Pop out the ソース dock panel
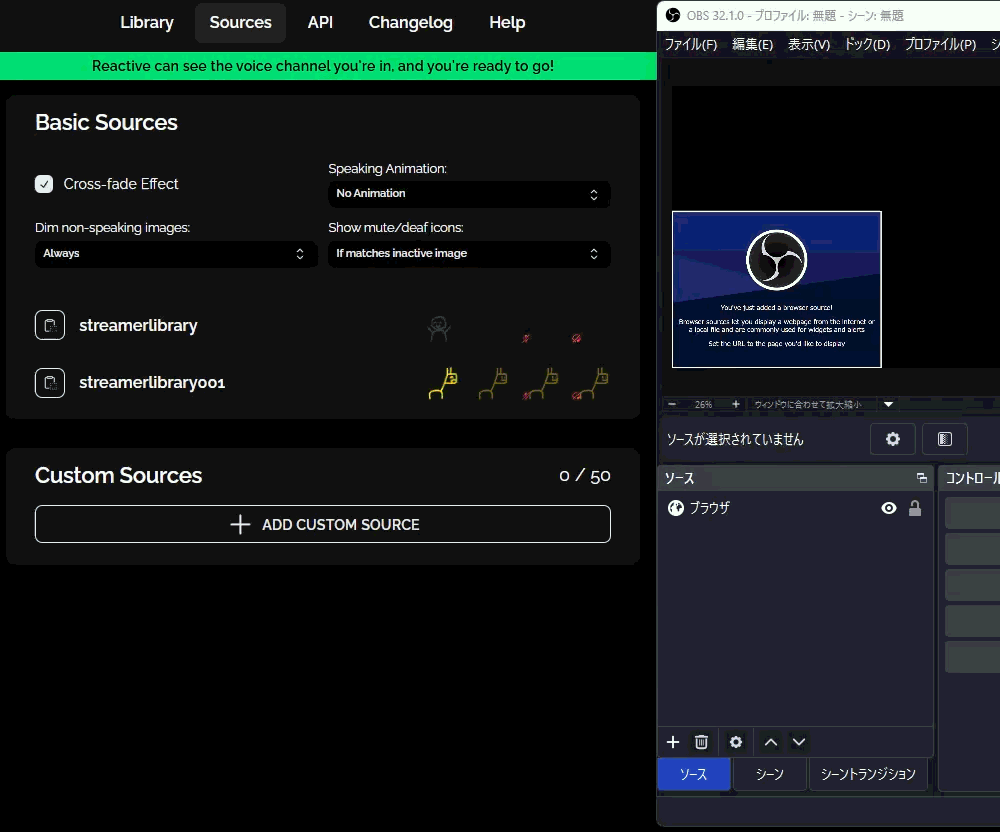The height and width of the screenshot is (832, 1000). click(x=921, y=478)
